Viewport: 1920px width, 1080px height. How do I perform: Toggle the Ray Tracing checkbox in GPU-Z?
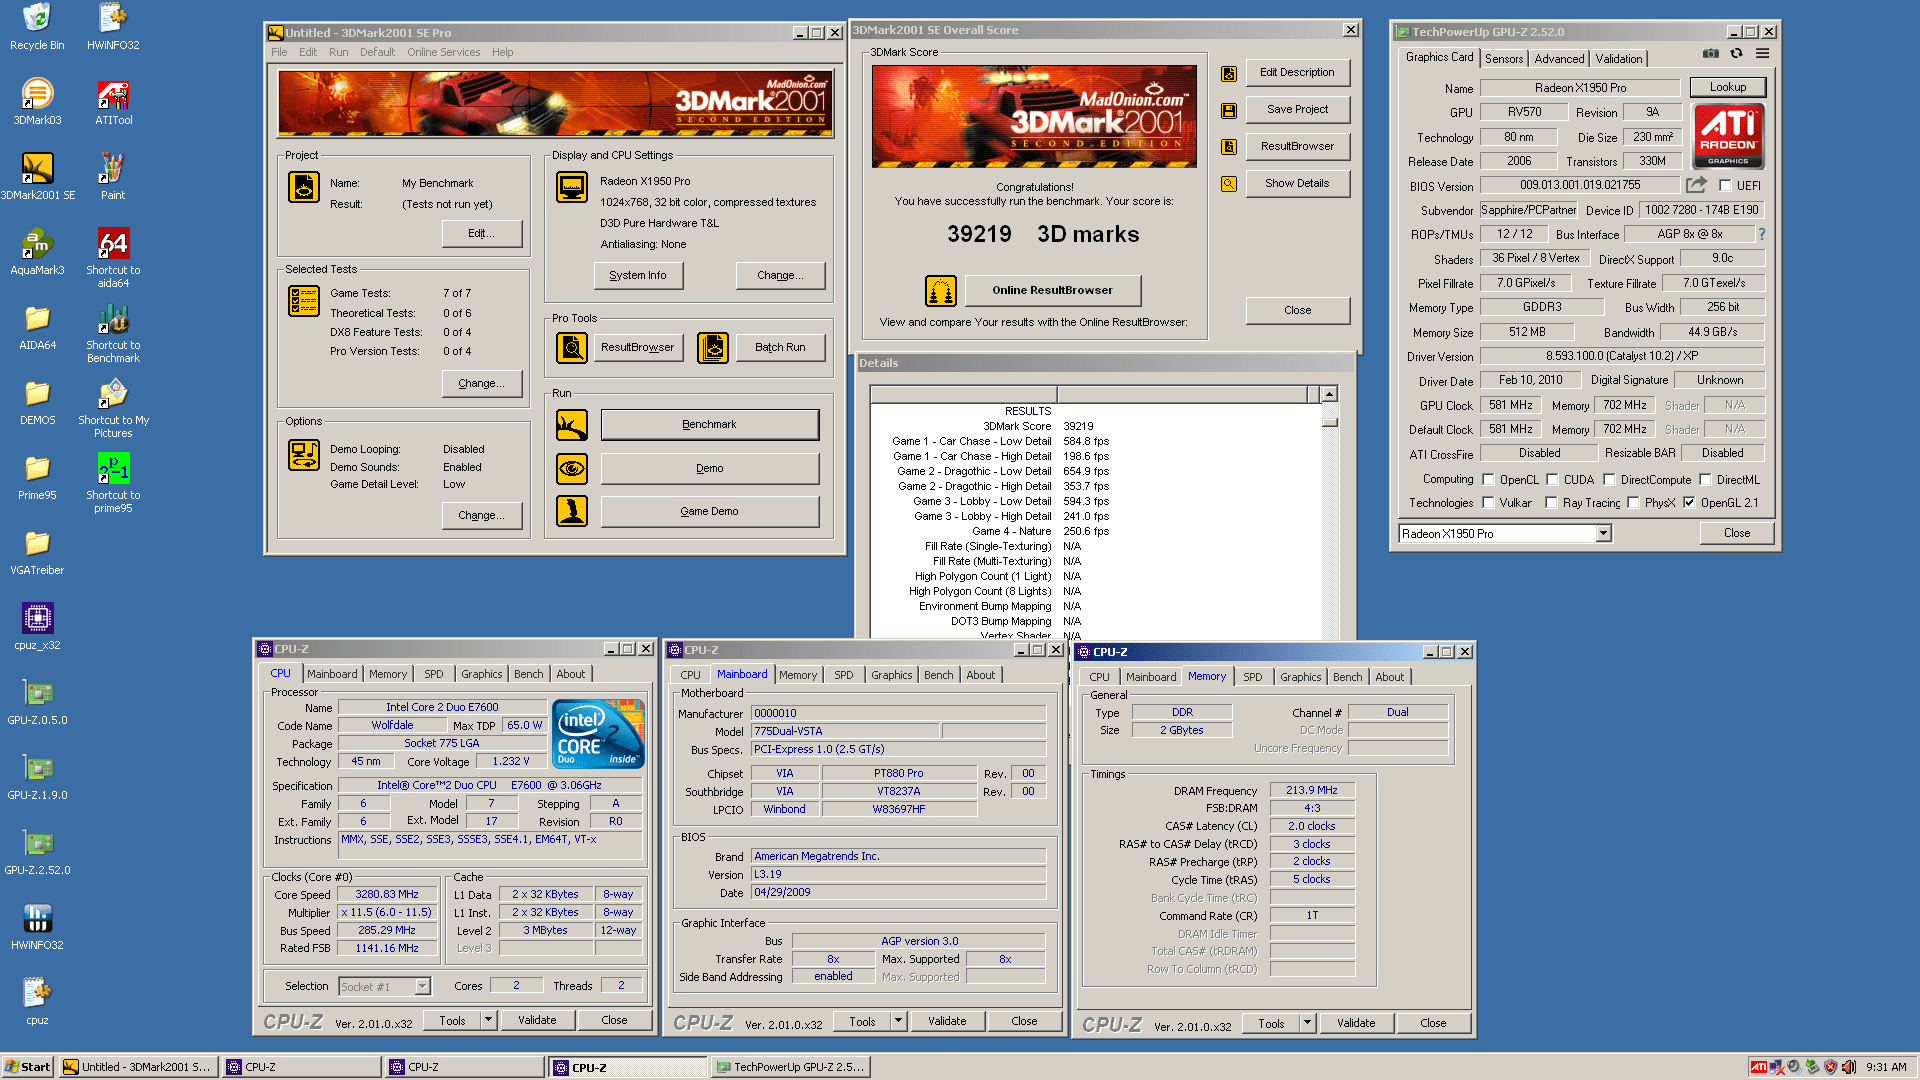click(x=1551, y=503)
